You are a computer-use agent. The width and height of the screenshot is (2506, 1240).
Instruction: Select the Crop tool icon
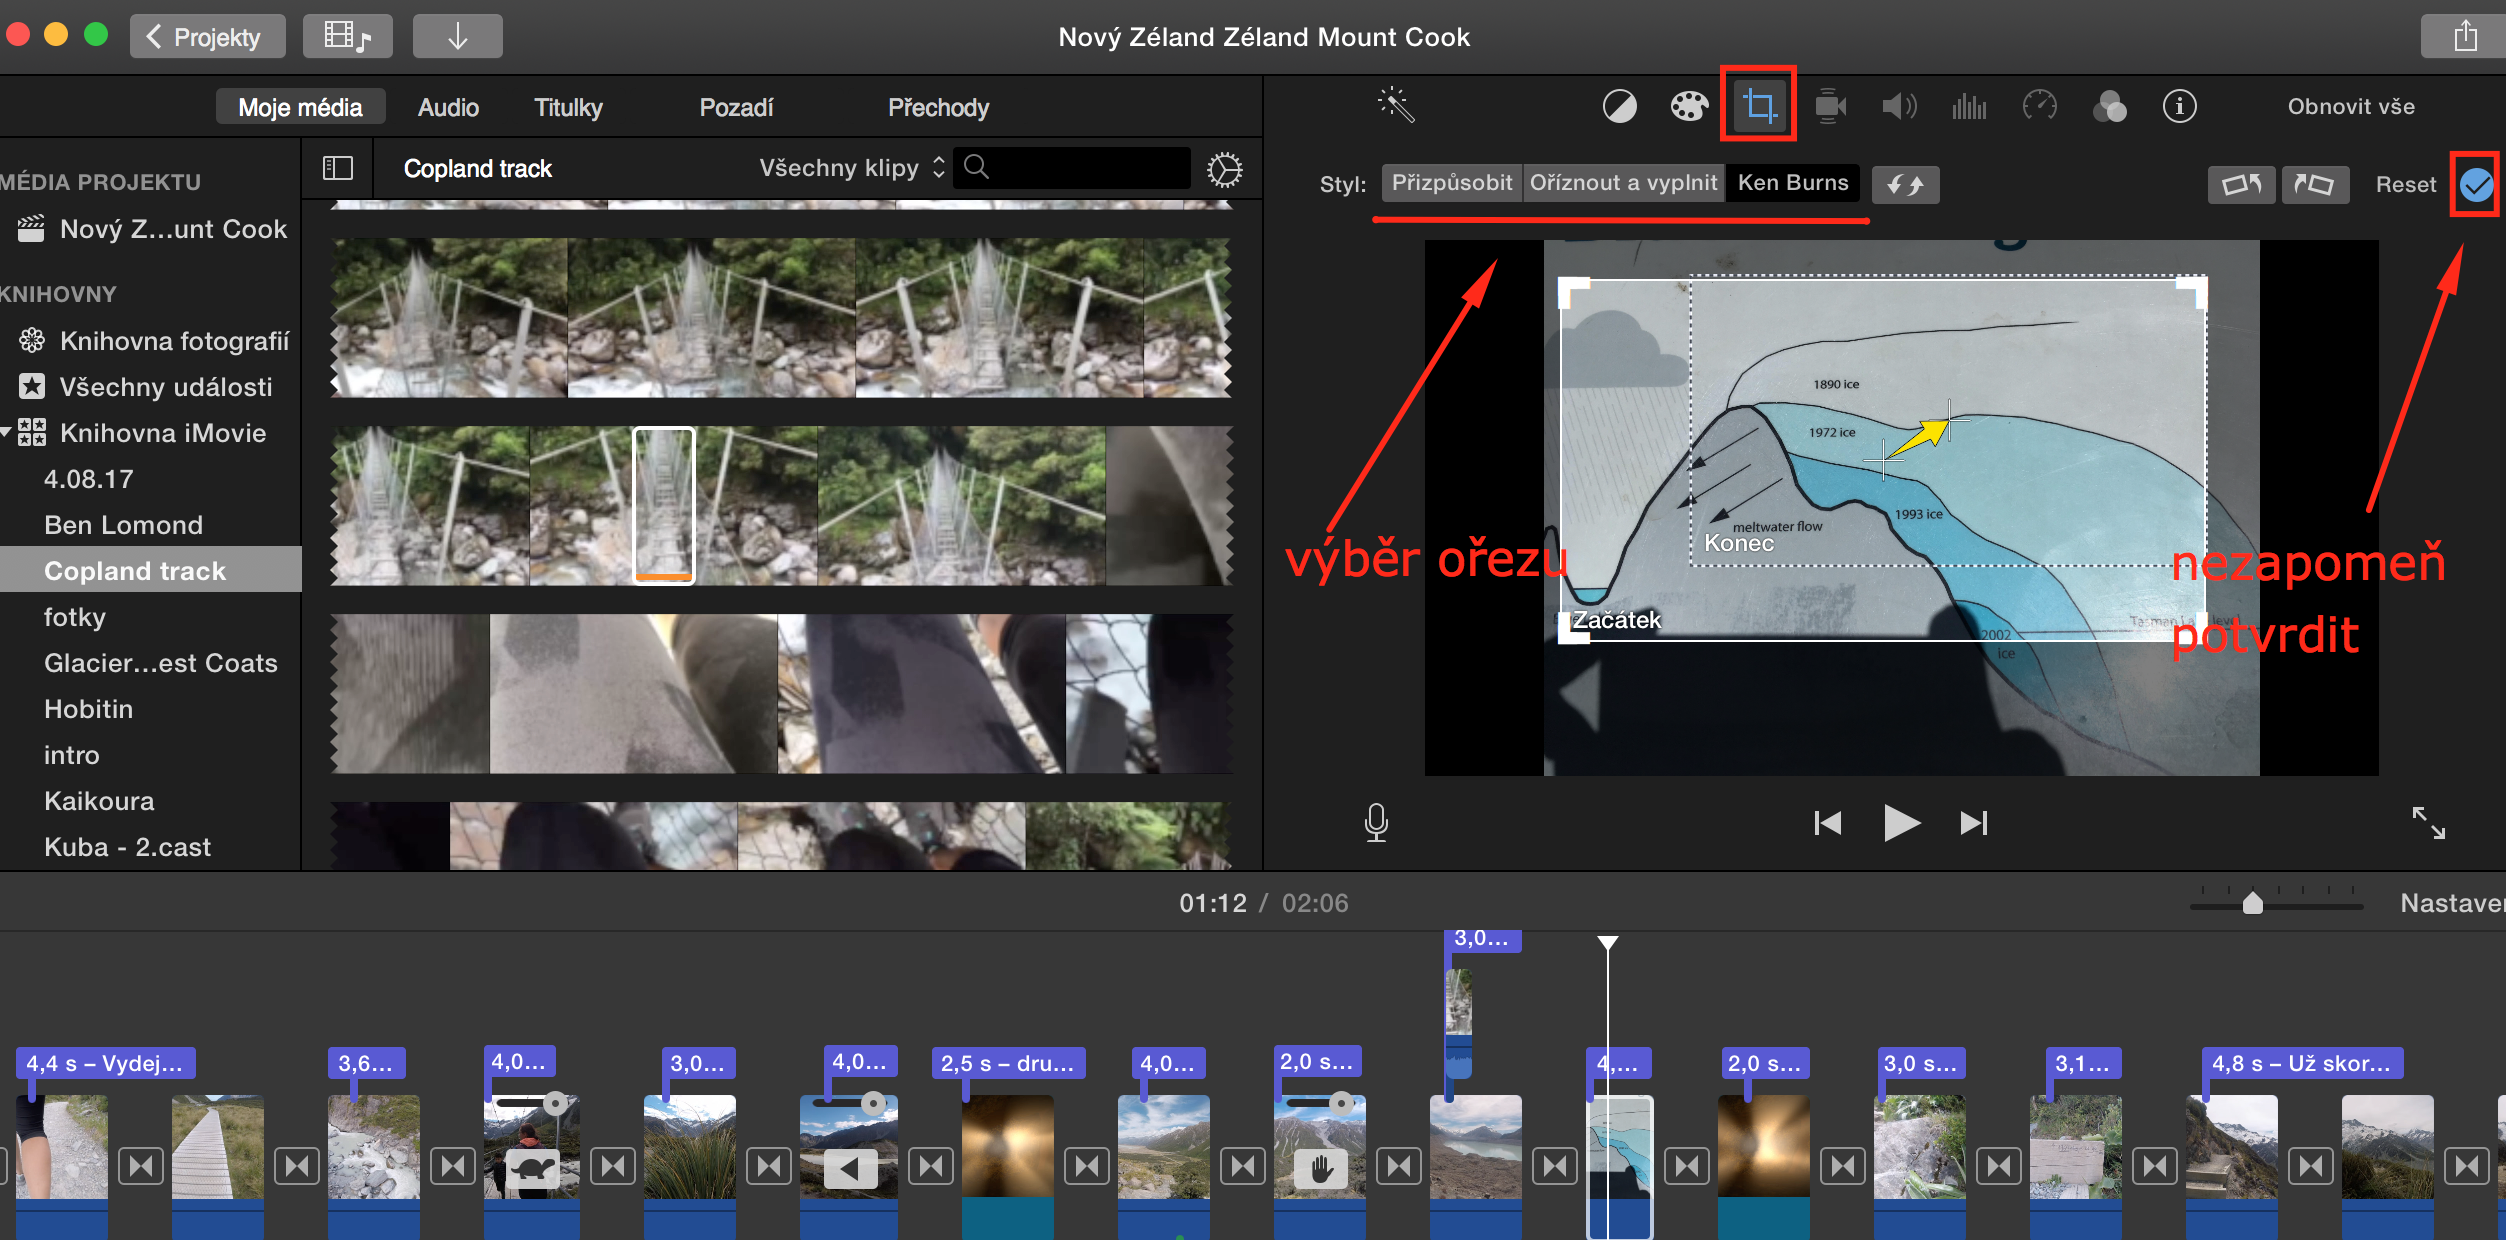(1758, 104)
